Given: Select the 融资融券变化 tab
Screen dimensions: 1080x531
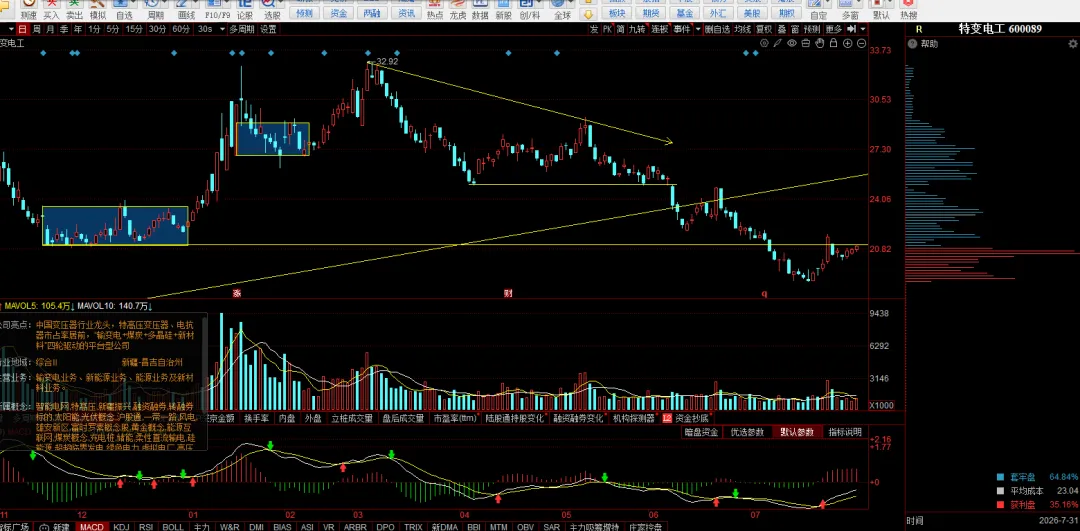Looking at the screenshot, I should (x=578, y=417).
